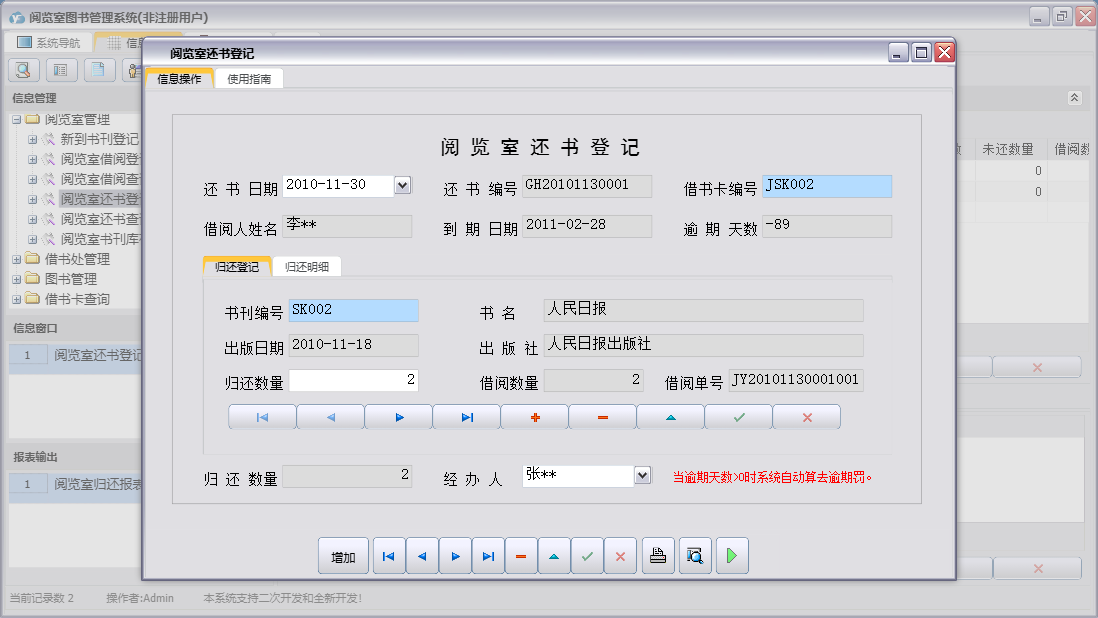Click the 逾期天数 field -89
Screen dimensions: 1098x618
click(x=827, y=226)
